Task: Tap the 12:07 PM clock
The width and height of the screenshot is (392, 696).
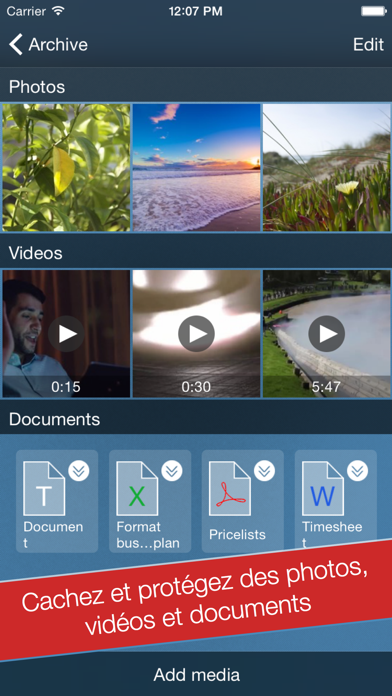Action: coord(196,11)
